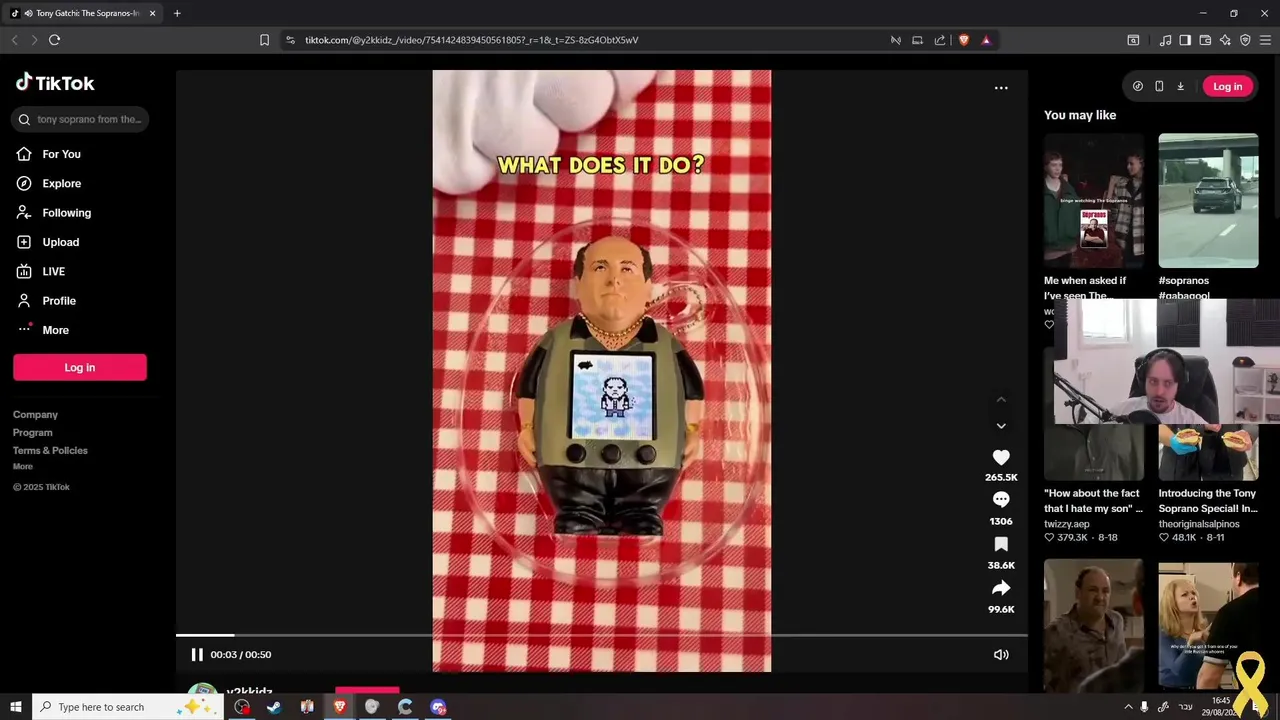Click the address bar URL

click(471, 40)
